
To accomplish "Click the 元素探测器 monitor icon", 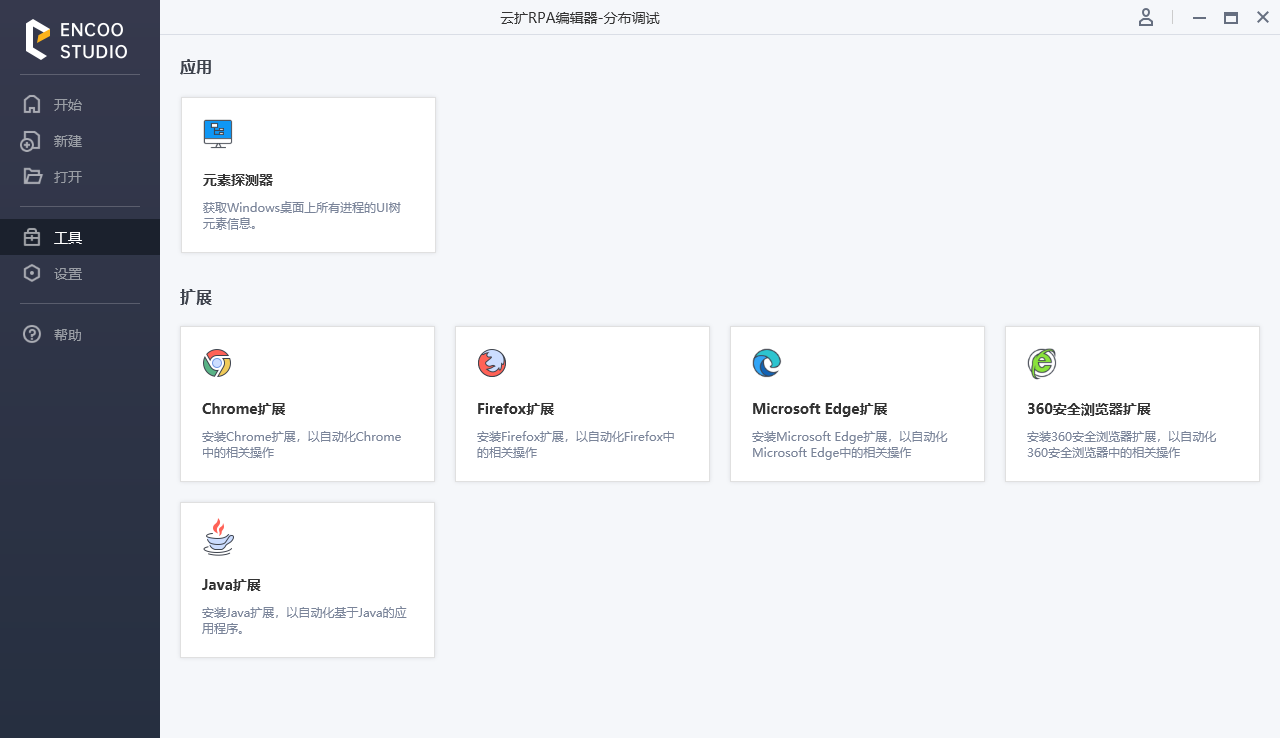I will 218,133.
